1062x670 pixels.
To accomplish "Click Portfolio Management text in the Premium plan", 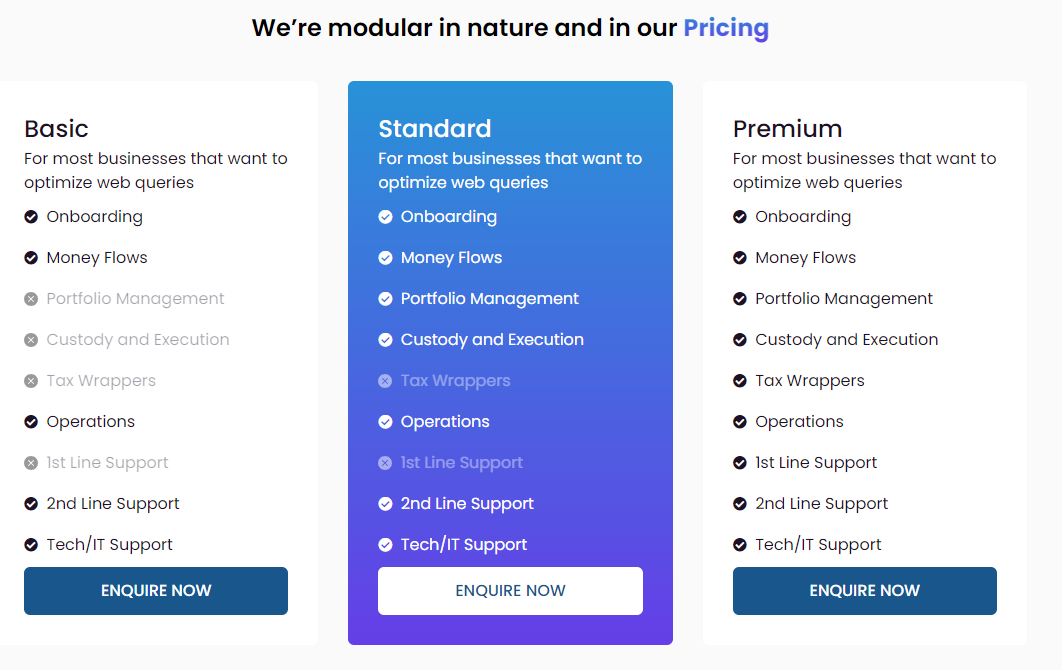I will click(843, 299).
